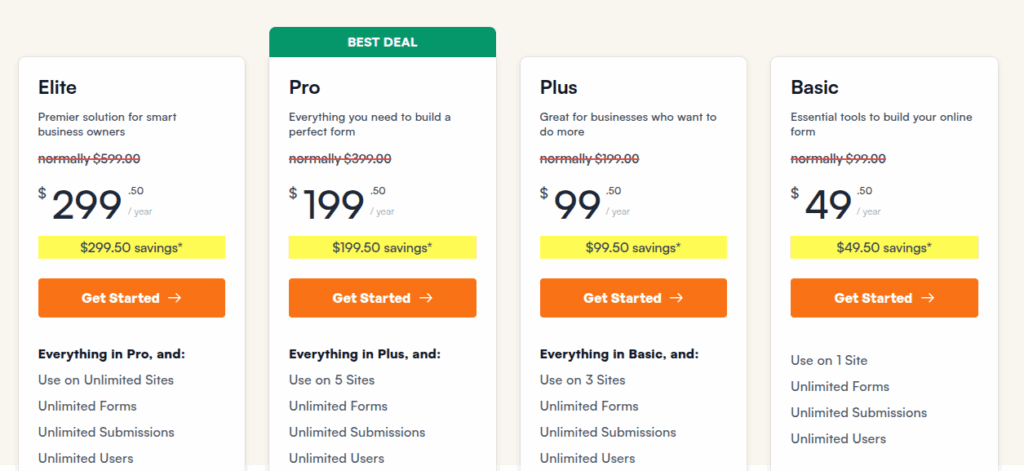Click the Elite plan title
Image resolution: width=1024 pixels, height=471 pixels.
click(x=57, y=87)
